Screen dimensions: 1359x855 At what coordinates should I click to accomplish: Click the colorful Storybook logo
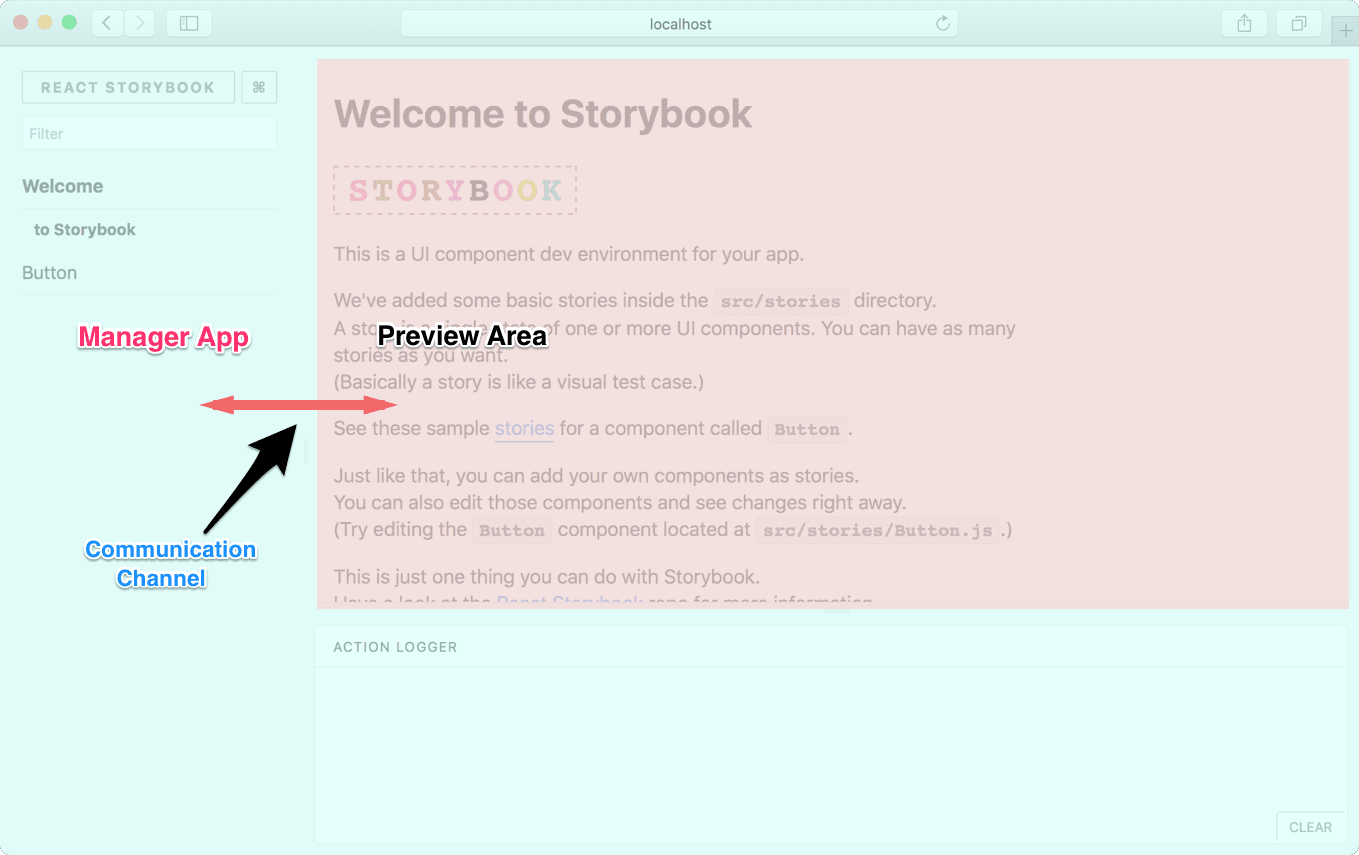(454, 189)
